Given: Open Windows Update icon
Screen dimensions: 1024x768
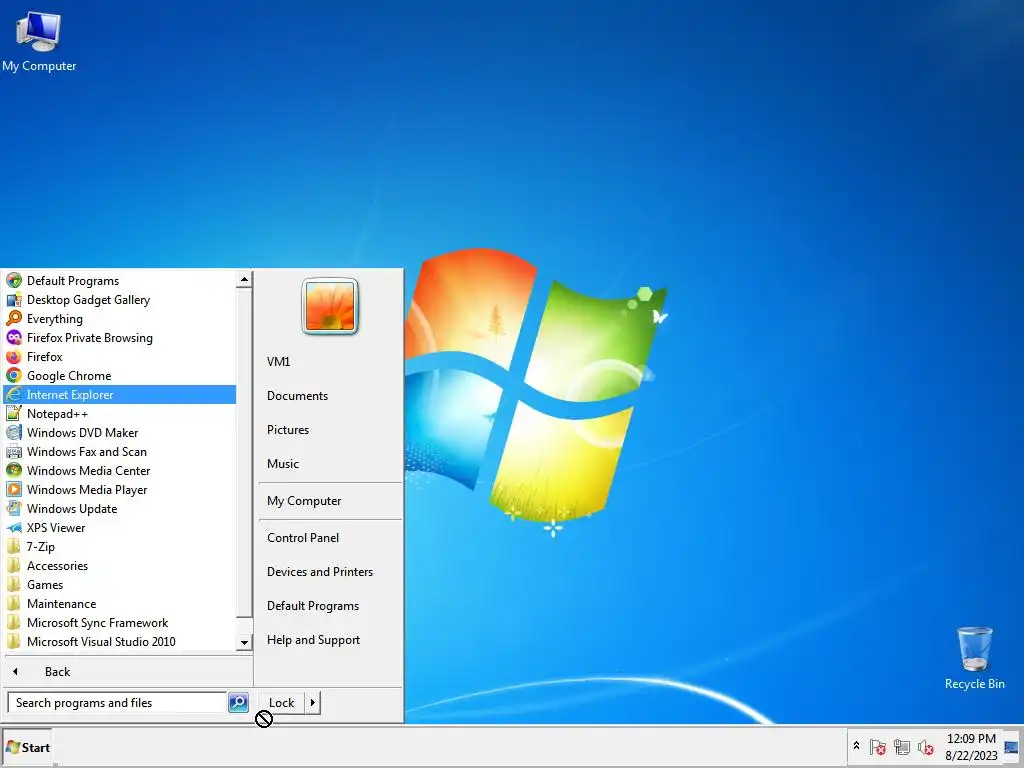Looking at the screenshot, I should tap(14, 508).
